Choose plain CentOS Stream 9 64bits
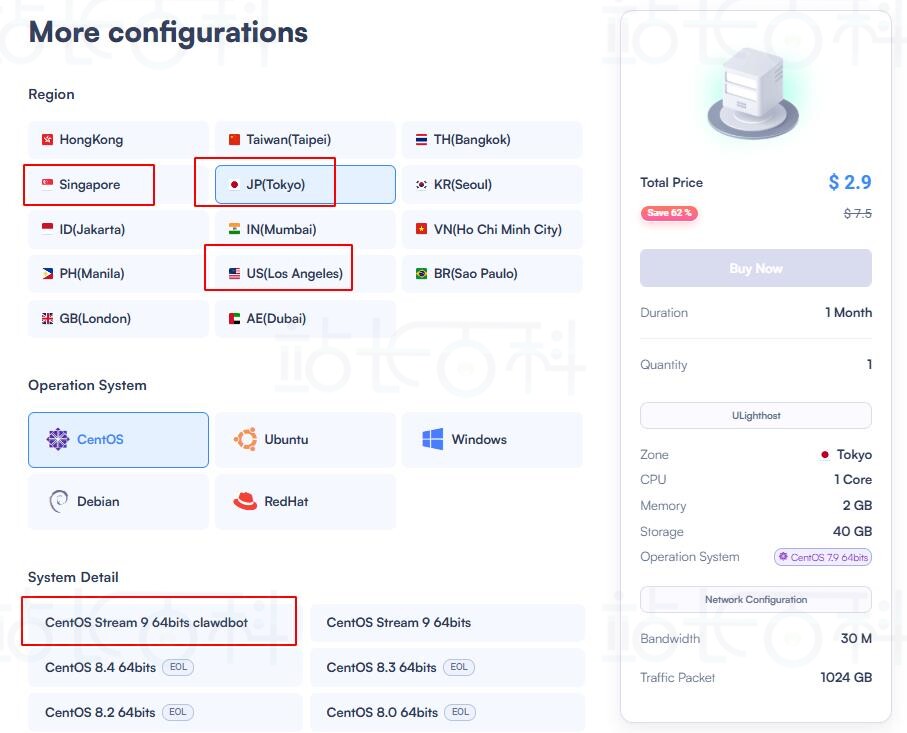 (447, 623)
